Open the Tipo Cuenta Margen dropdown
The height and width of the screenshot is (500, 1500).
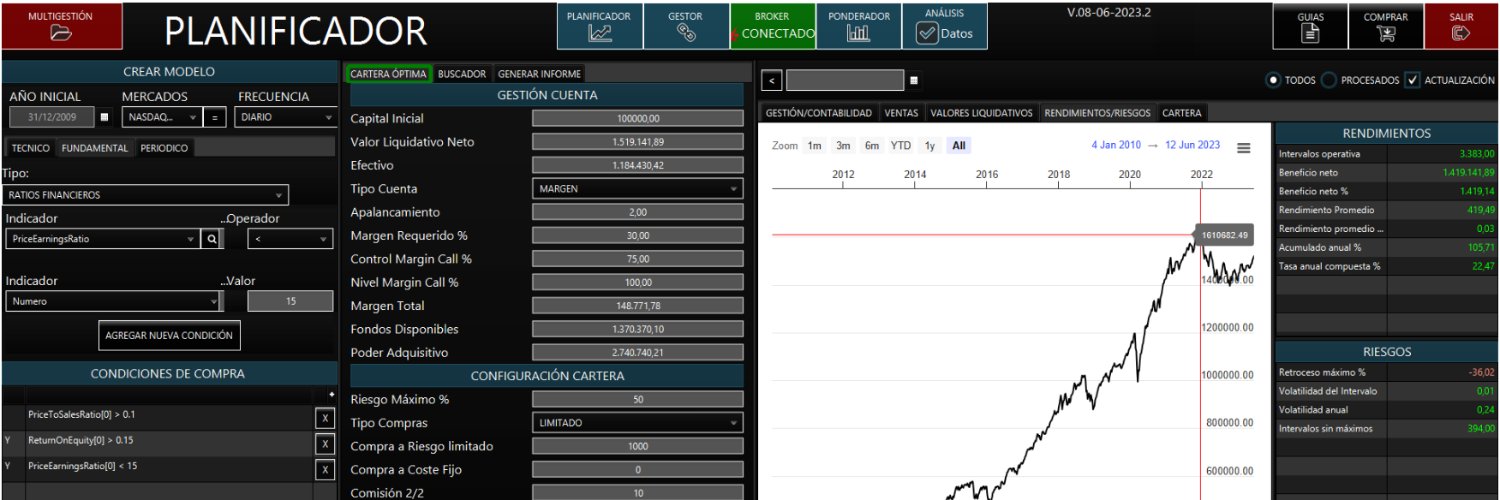pyautogui.click(x=638, y=189)
